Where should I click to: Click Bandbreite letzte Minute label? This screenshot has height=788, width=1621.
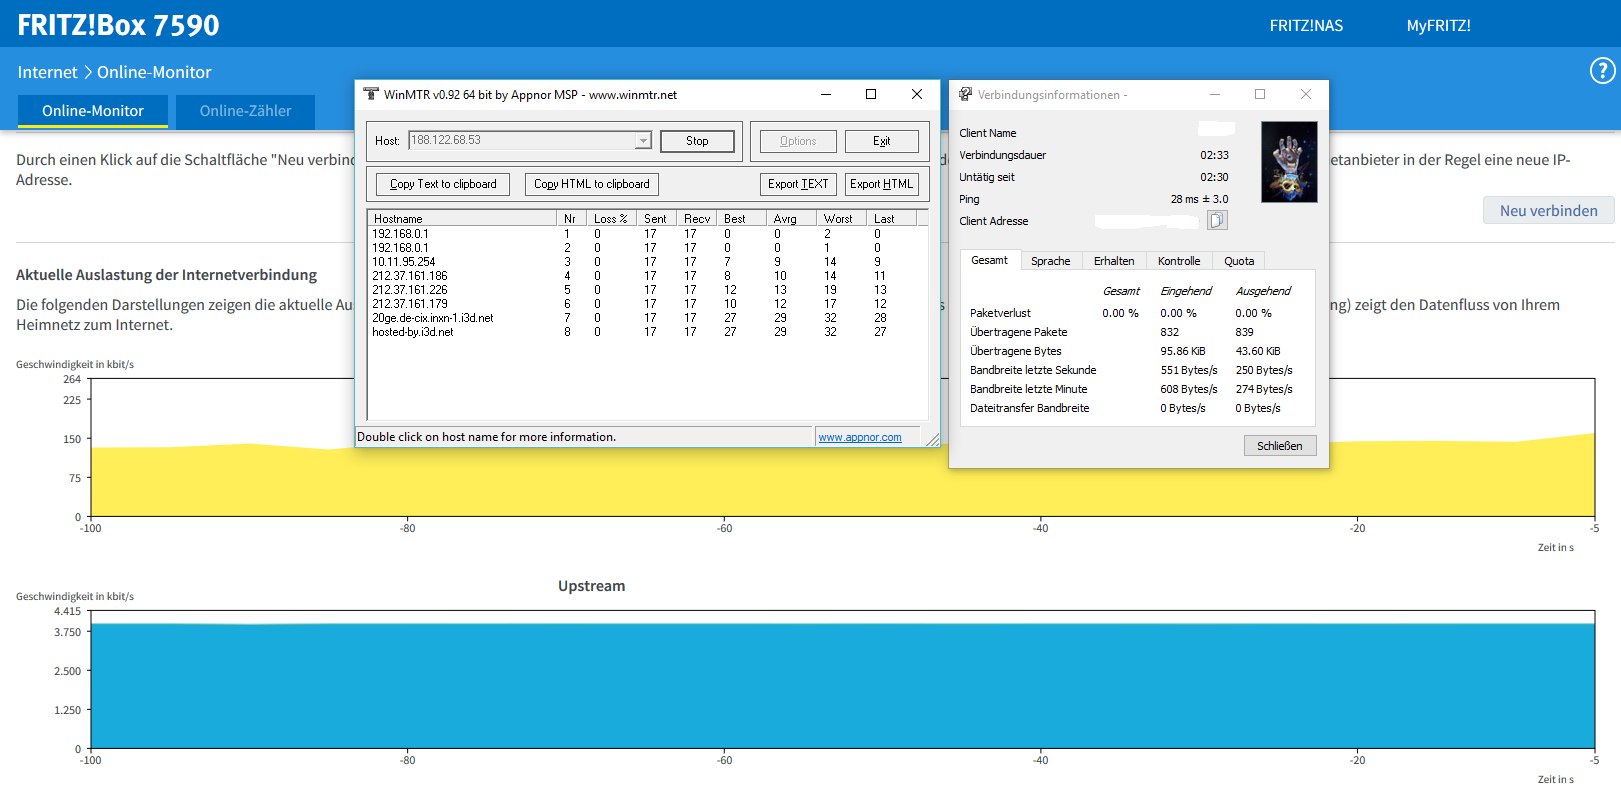point(1028,389)
